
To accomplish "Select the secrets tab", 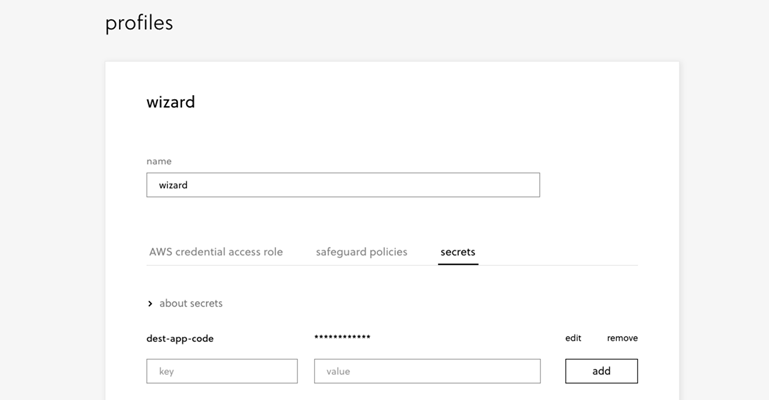I will pyautogui.click(x=458, y=252).
